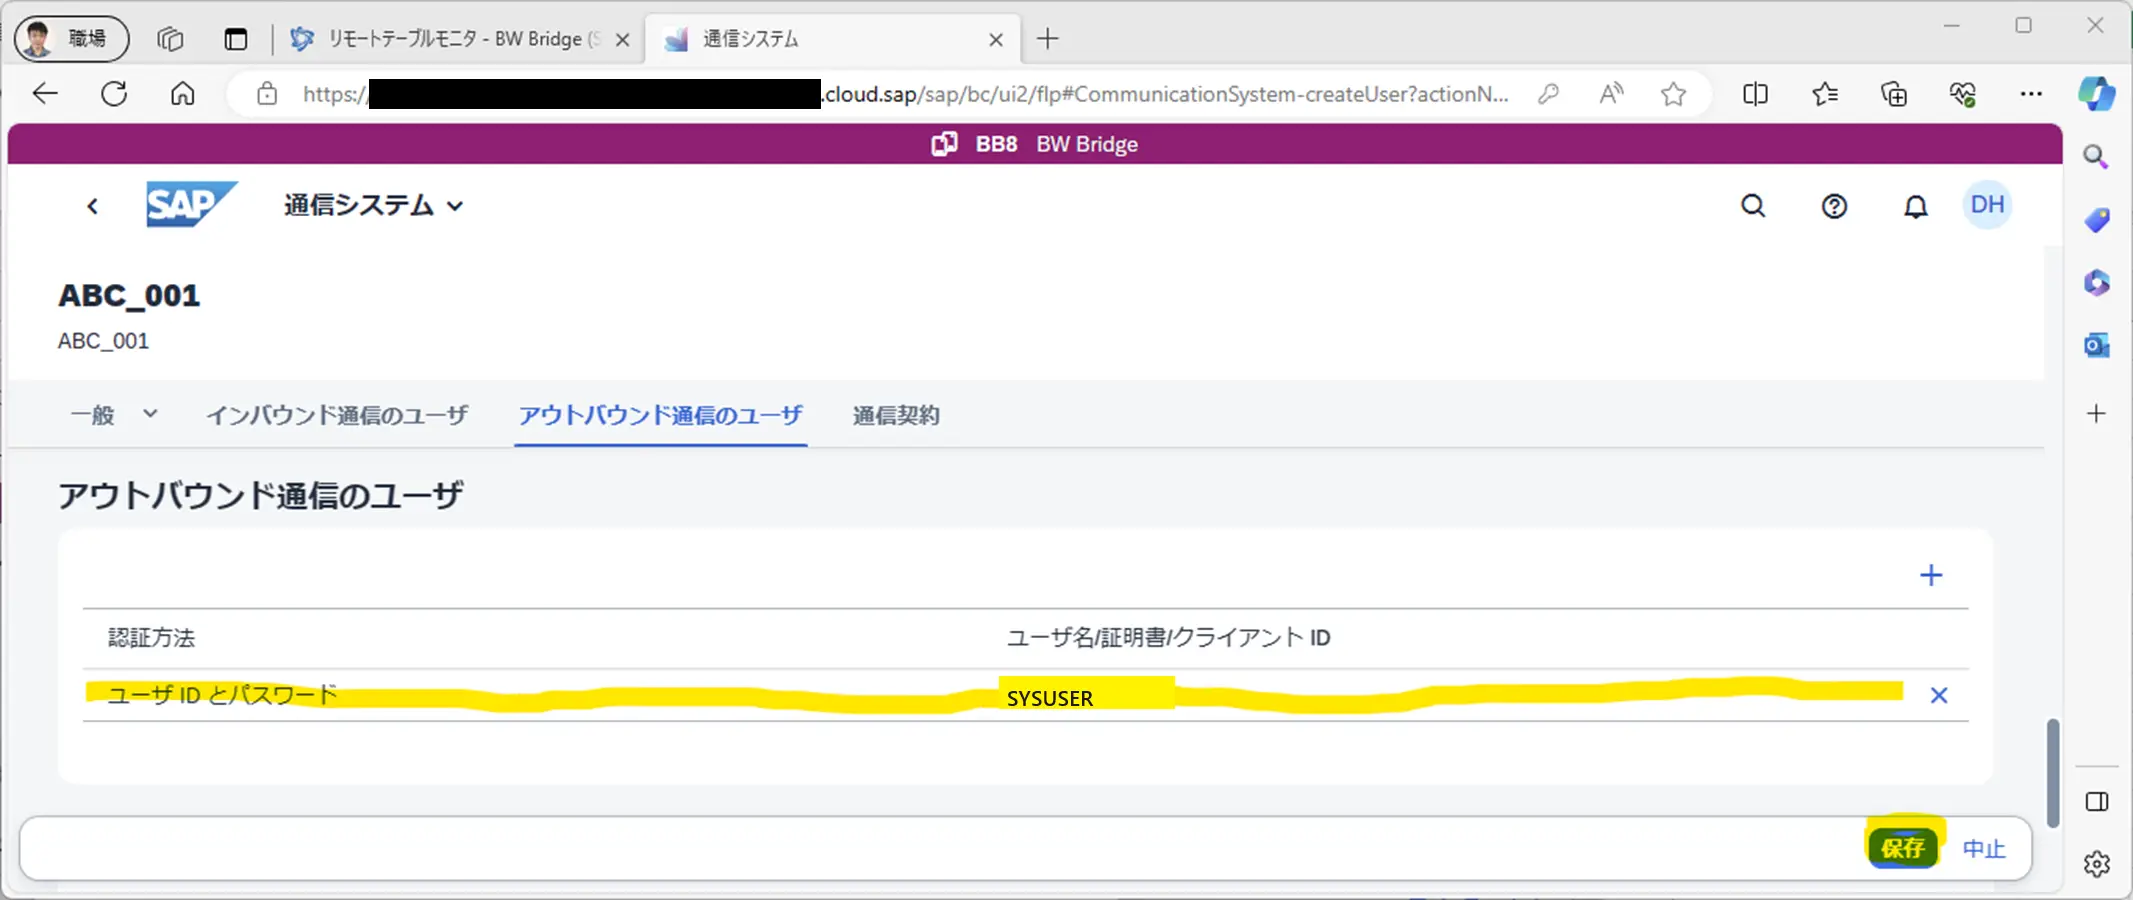Click the SYSUSER cell
The height and width of the screenshot is (900, 2133).
[1050, 698]
